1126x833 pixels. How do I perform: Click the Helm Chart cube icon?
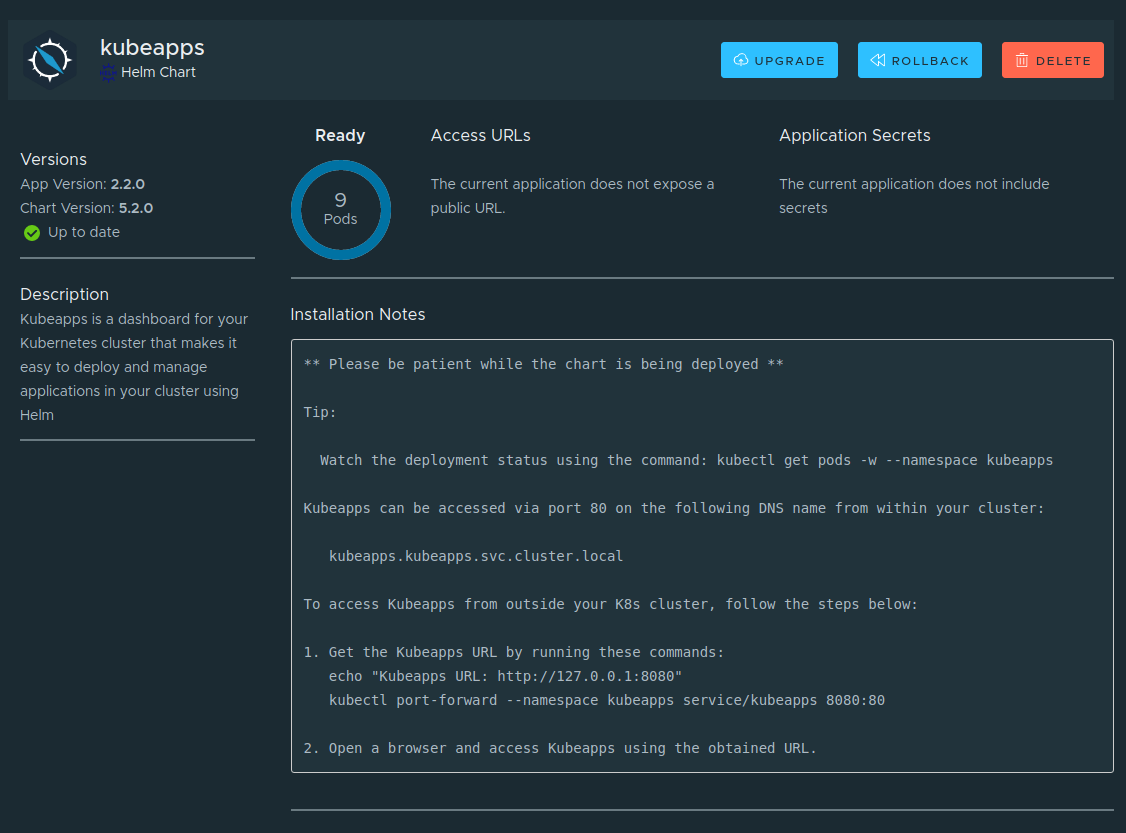[106, 73]
